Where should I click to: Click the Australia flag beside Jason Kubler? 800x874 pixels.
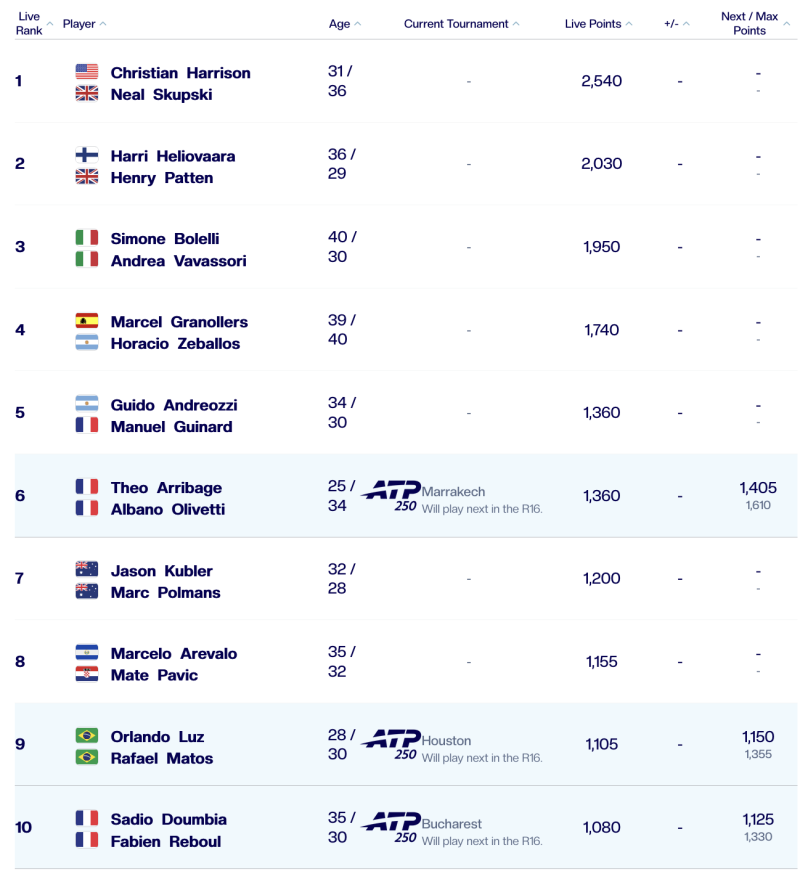pyautogui.click(x=87, y=570)
